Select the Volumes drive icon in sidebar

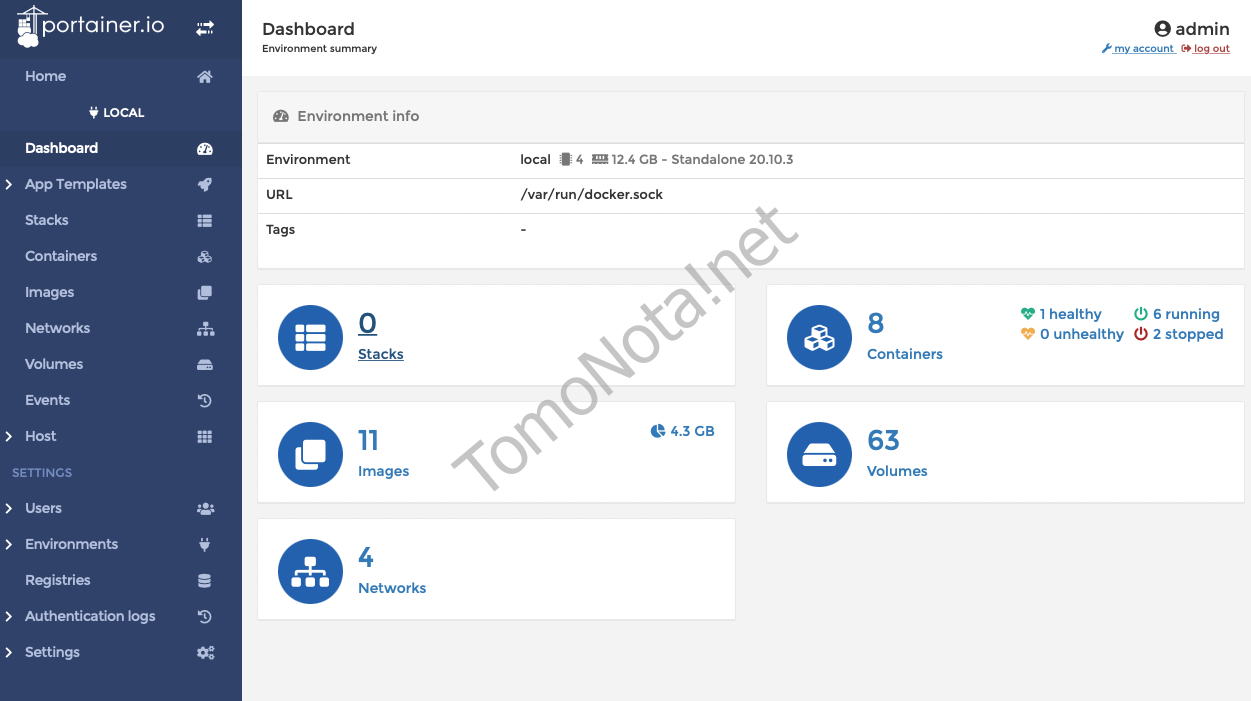(205, 364)
